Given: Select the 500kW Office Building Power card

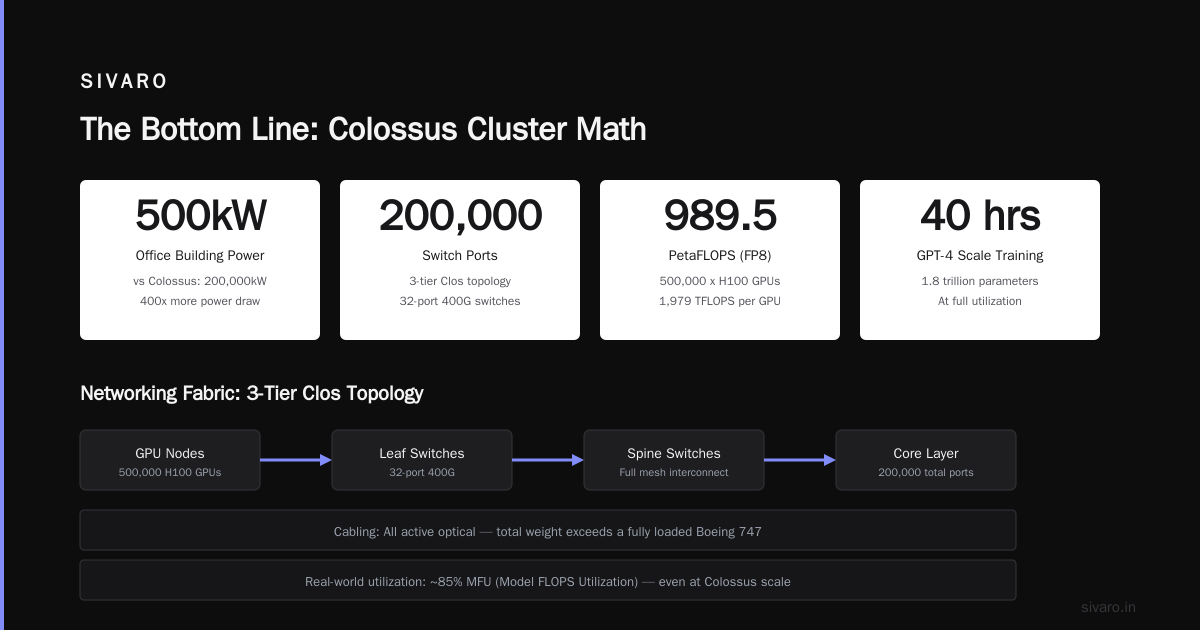Looking at the screenshot, I should [x=200, y=260].
